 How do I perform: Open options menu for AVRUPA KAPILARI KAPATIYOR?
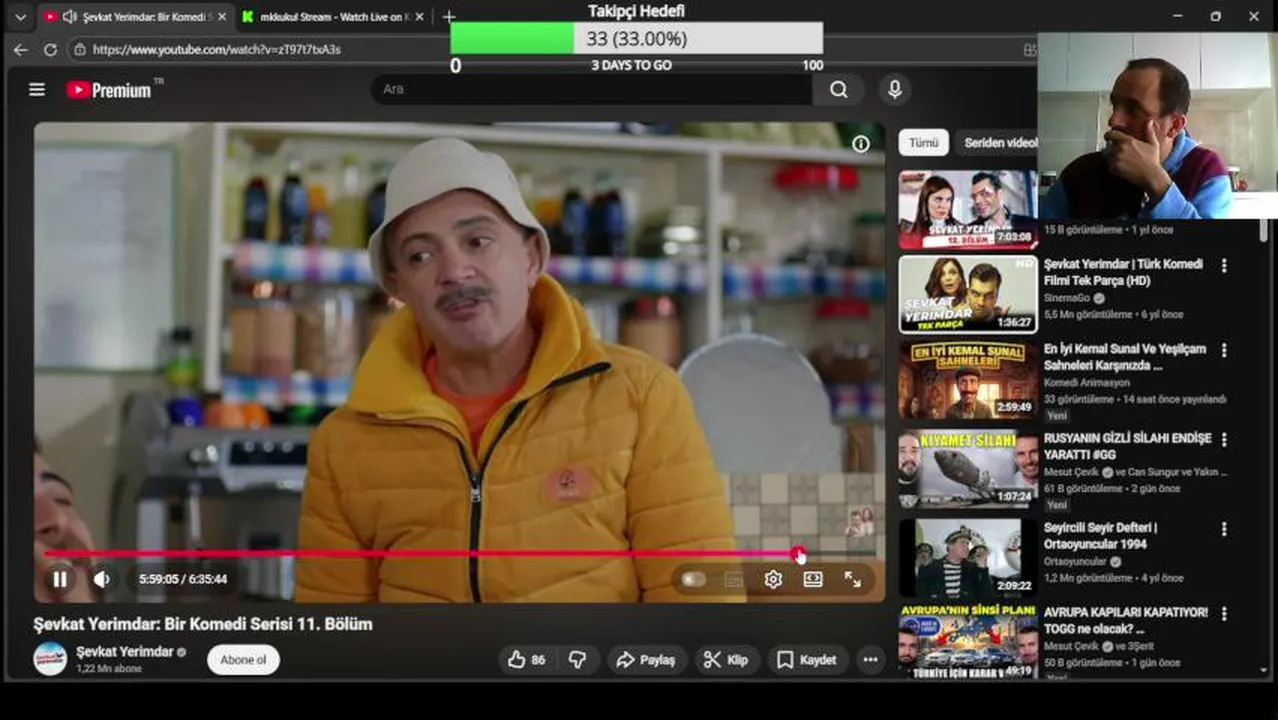(x=1224, y=613)
